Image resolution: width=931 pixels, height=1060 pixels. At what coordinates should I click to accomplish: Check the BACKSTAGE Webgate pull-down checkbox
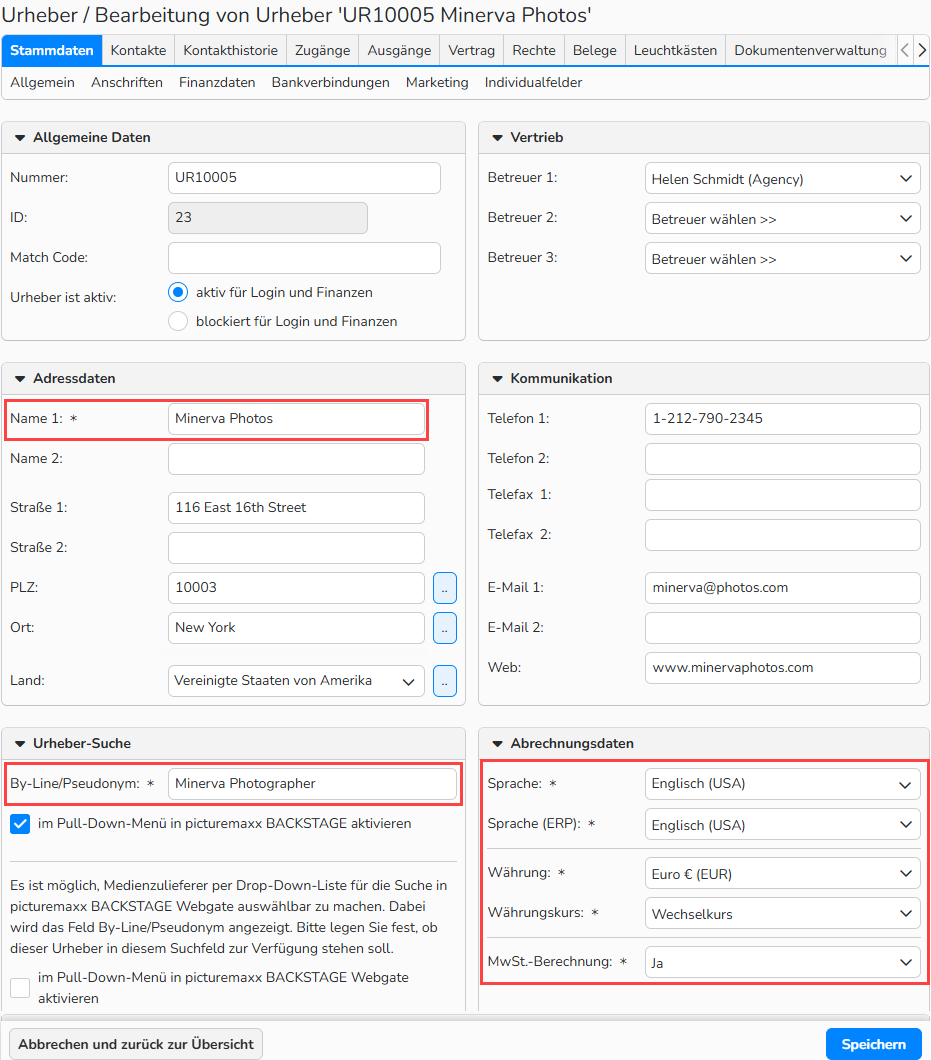coord(20,988)
